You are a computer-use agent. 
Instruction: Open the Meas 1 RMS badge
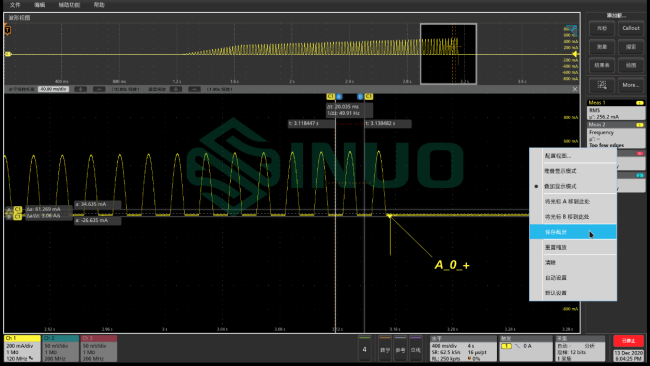click(616, 110)
